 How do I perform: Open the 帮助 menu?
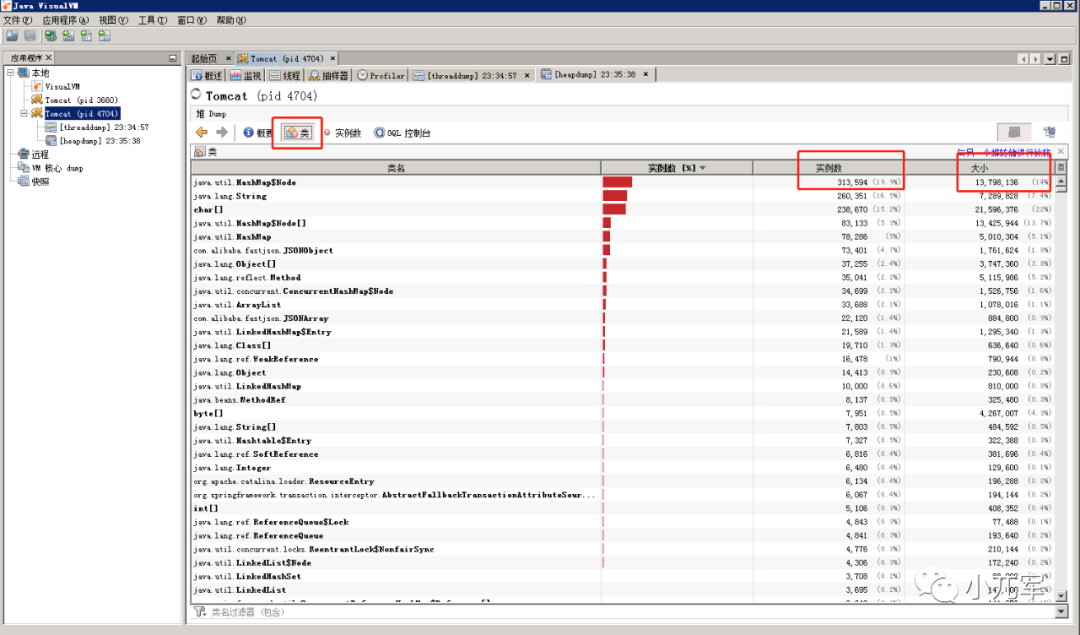231,20
